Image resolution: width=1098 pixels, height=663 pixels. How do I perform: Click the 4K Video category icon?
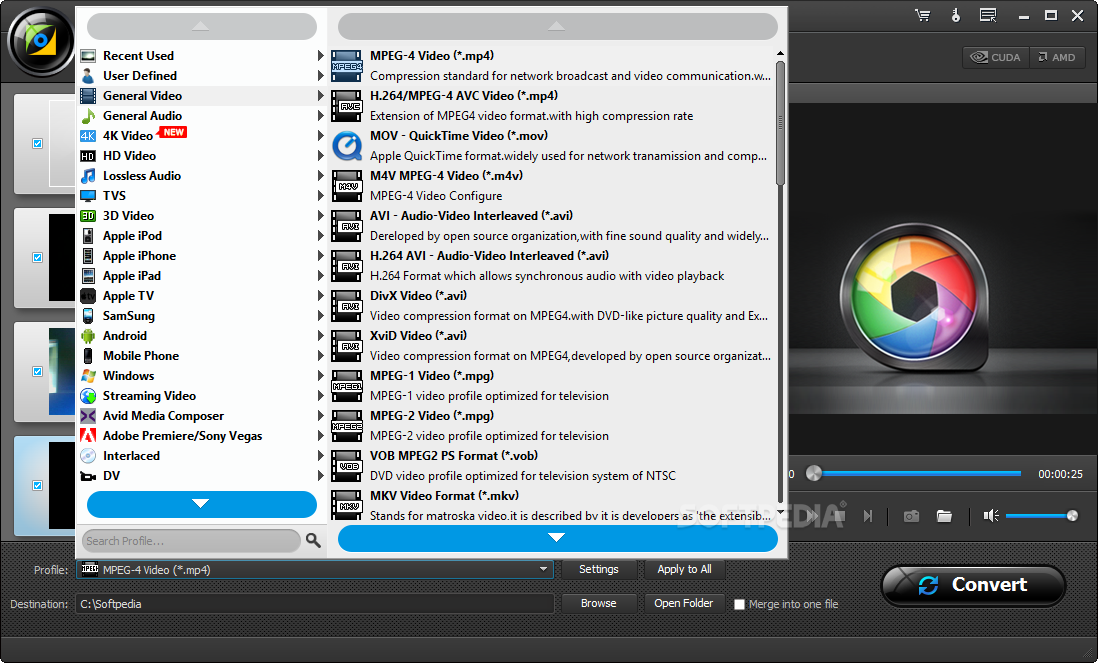tap(88, 136)
